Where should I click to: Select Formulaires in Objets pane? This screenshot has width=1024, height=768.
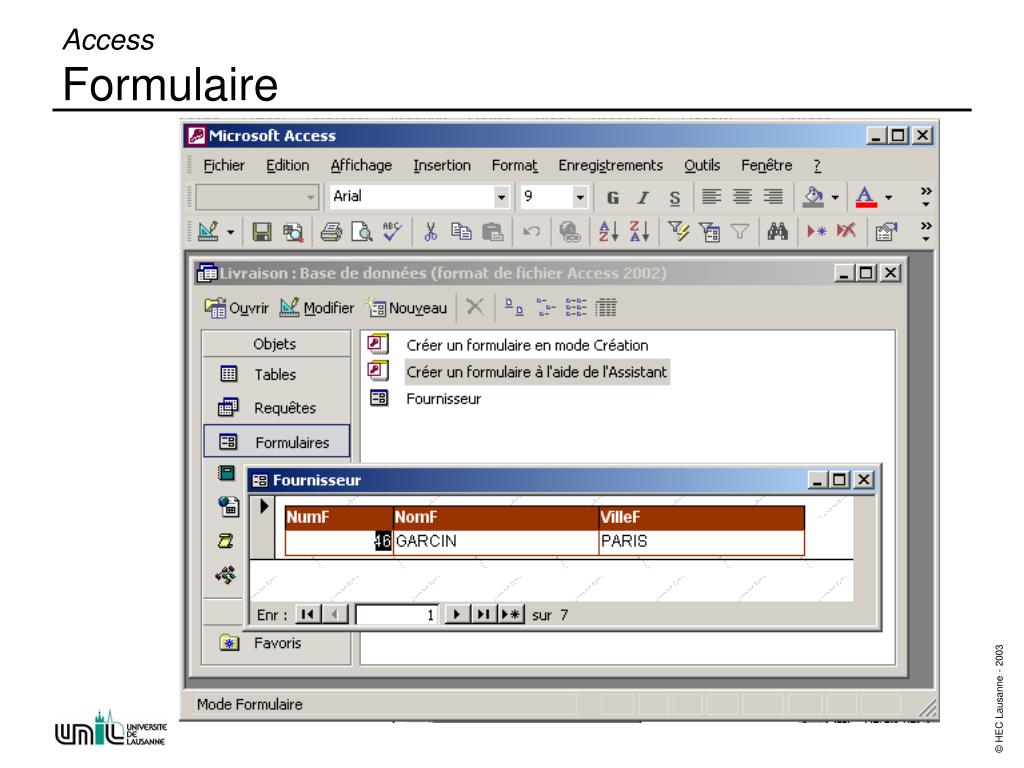pyautogui.click(x=276, y=442)
